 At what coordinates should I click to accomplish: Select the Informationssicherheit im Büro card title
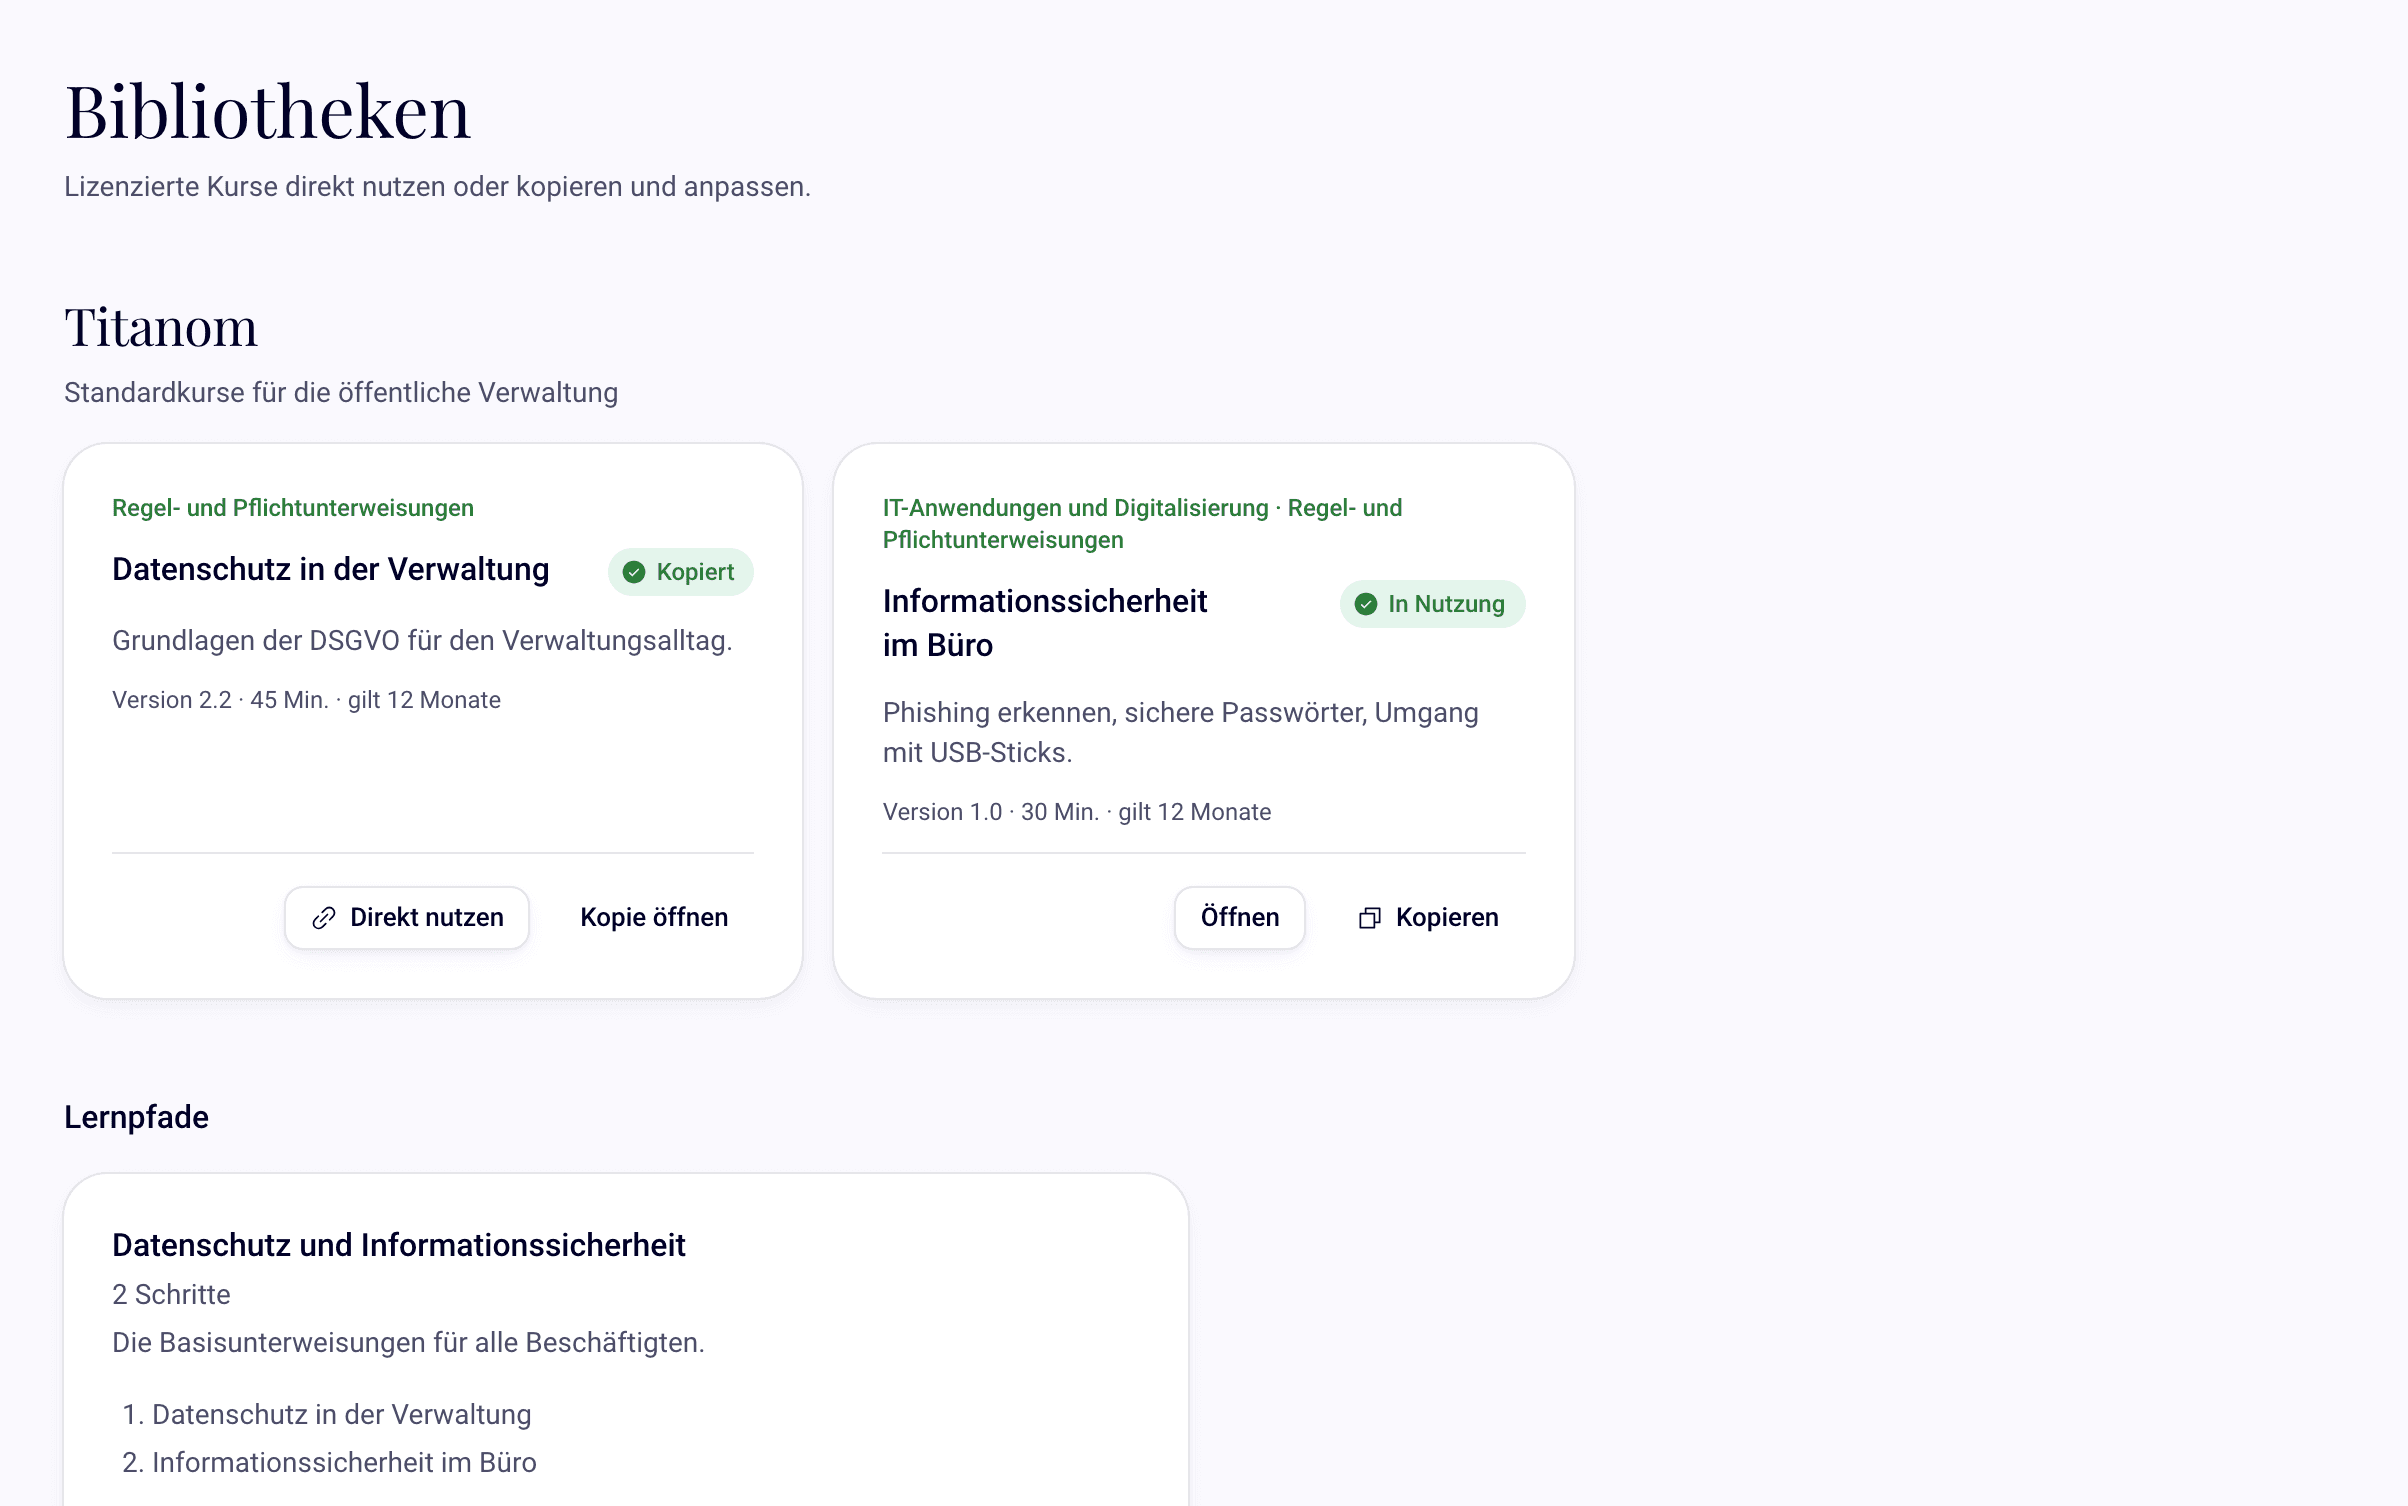coord(1045,623)
